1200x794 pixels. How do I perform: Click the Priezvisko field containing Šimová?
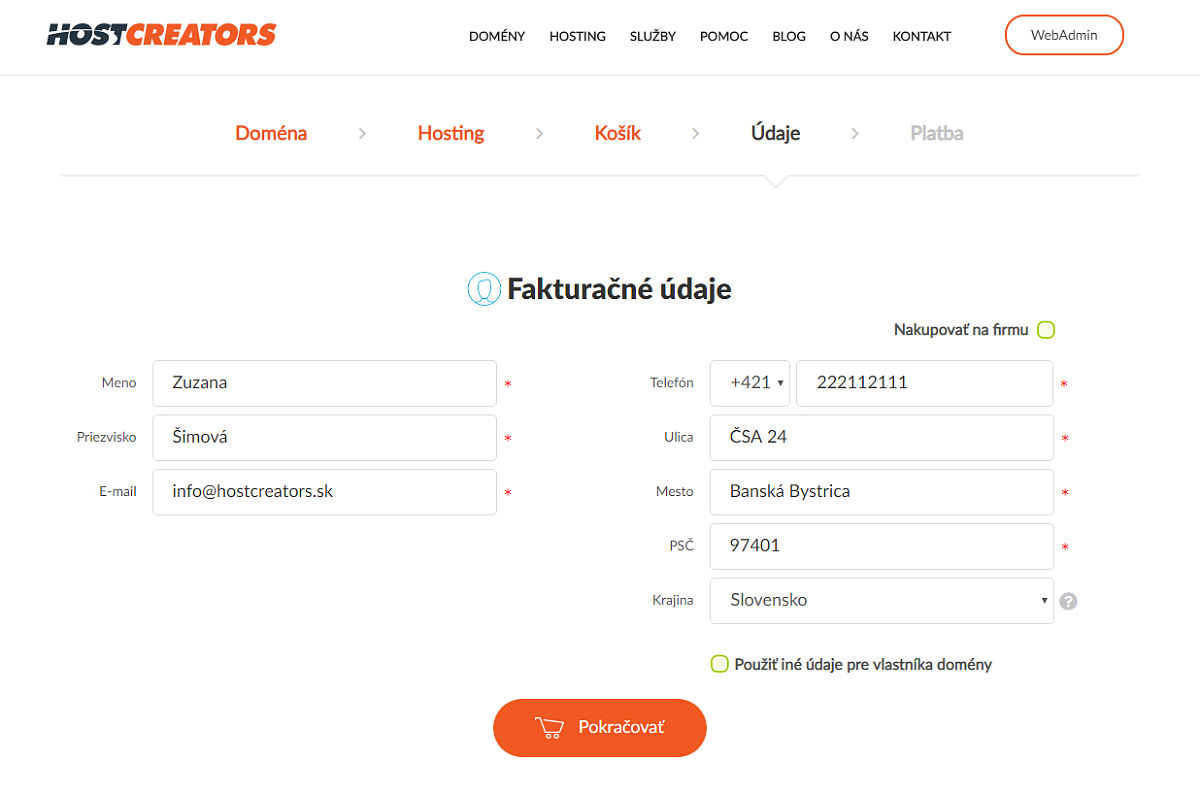pos(325,438)
